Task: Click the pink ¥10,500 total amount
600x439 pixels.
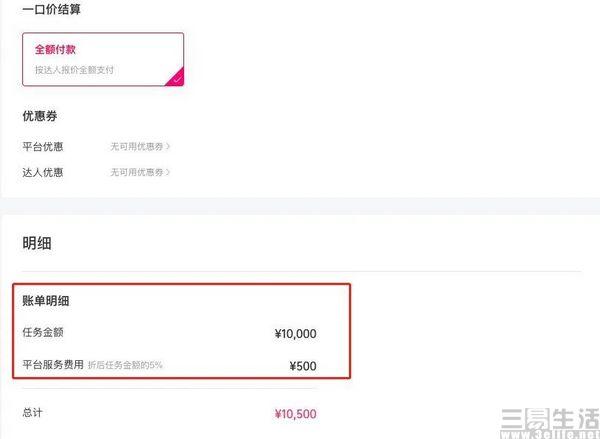Action: [295, 413]
